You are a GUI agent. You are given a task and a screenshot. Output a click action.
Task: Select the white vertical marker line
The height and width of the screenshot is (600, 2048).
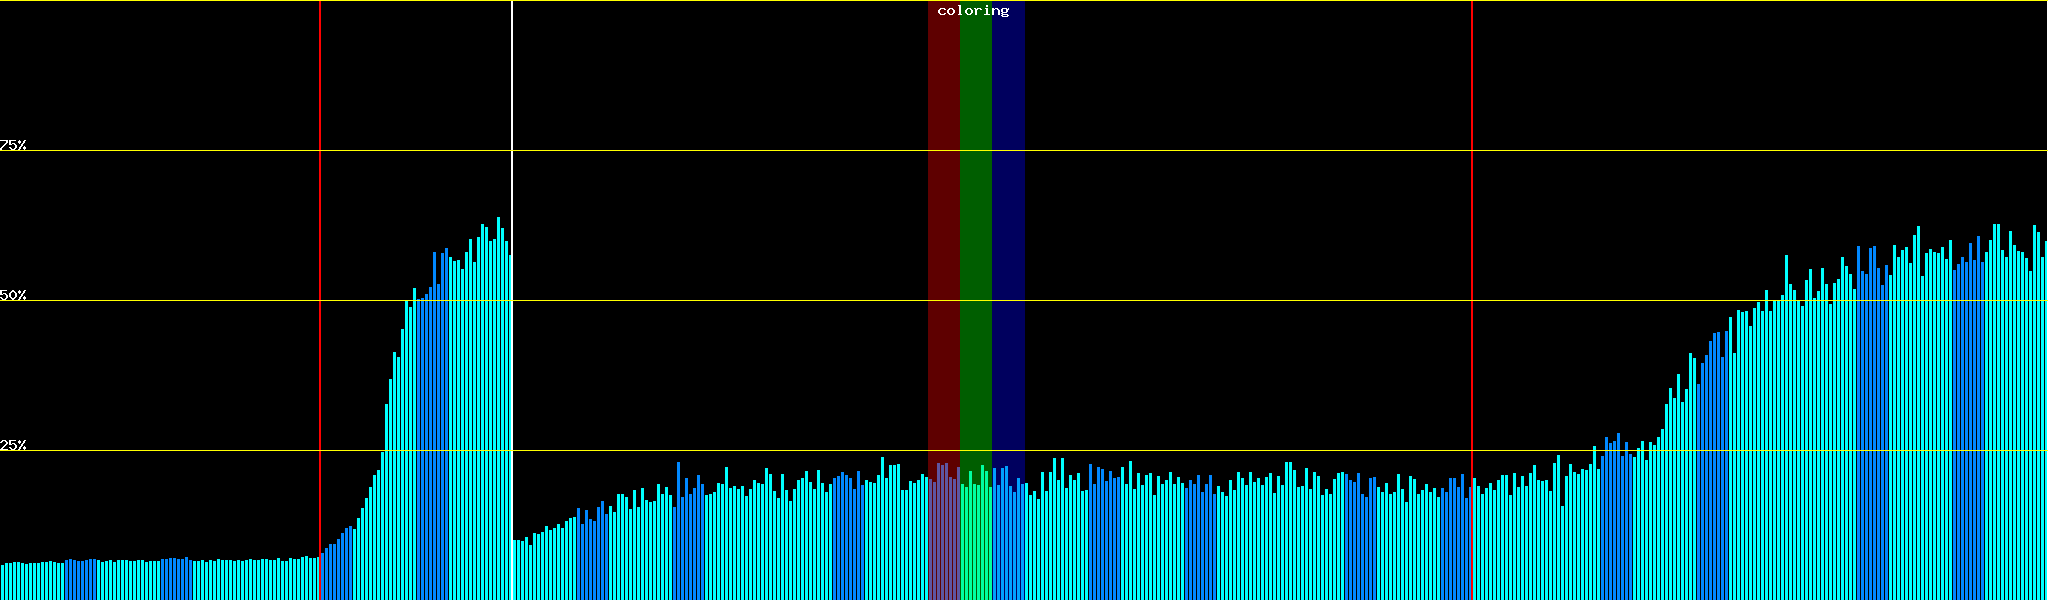512,100
